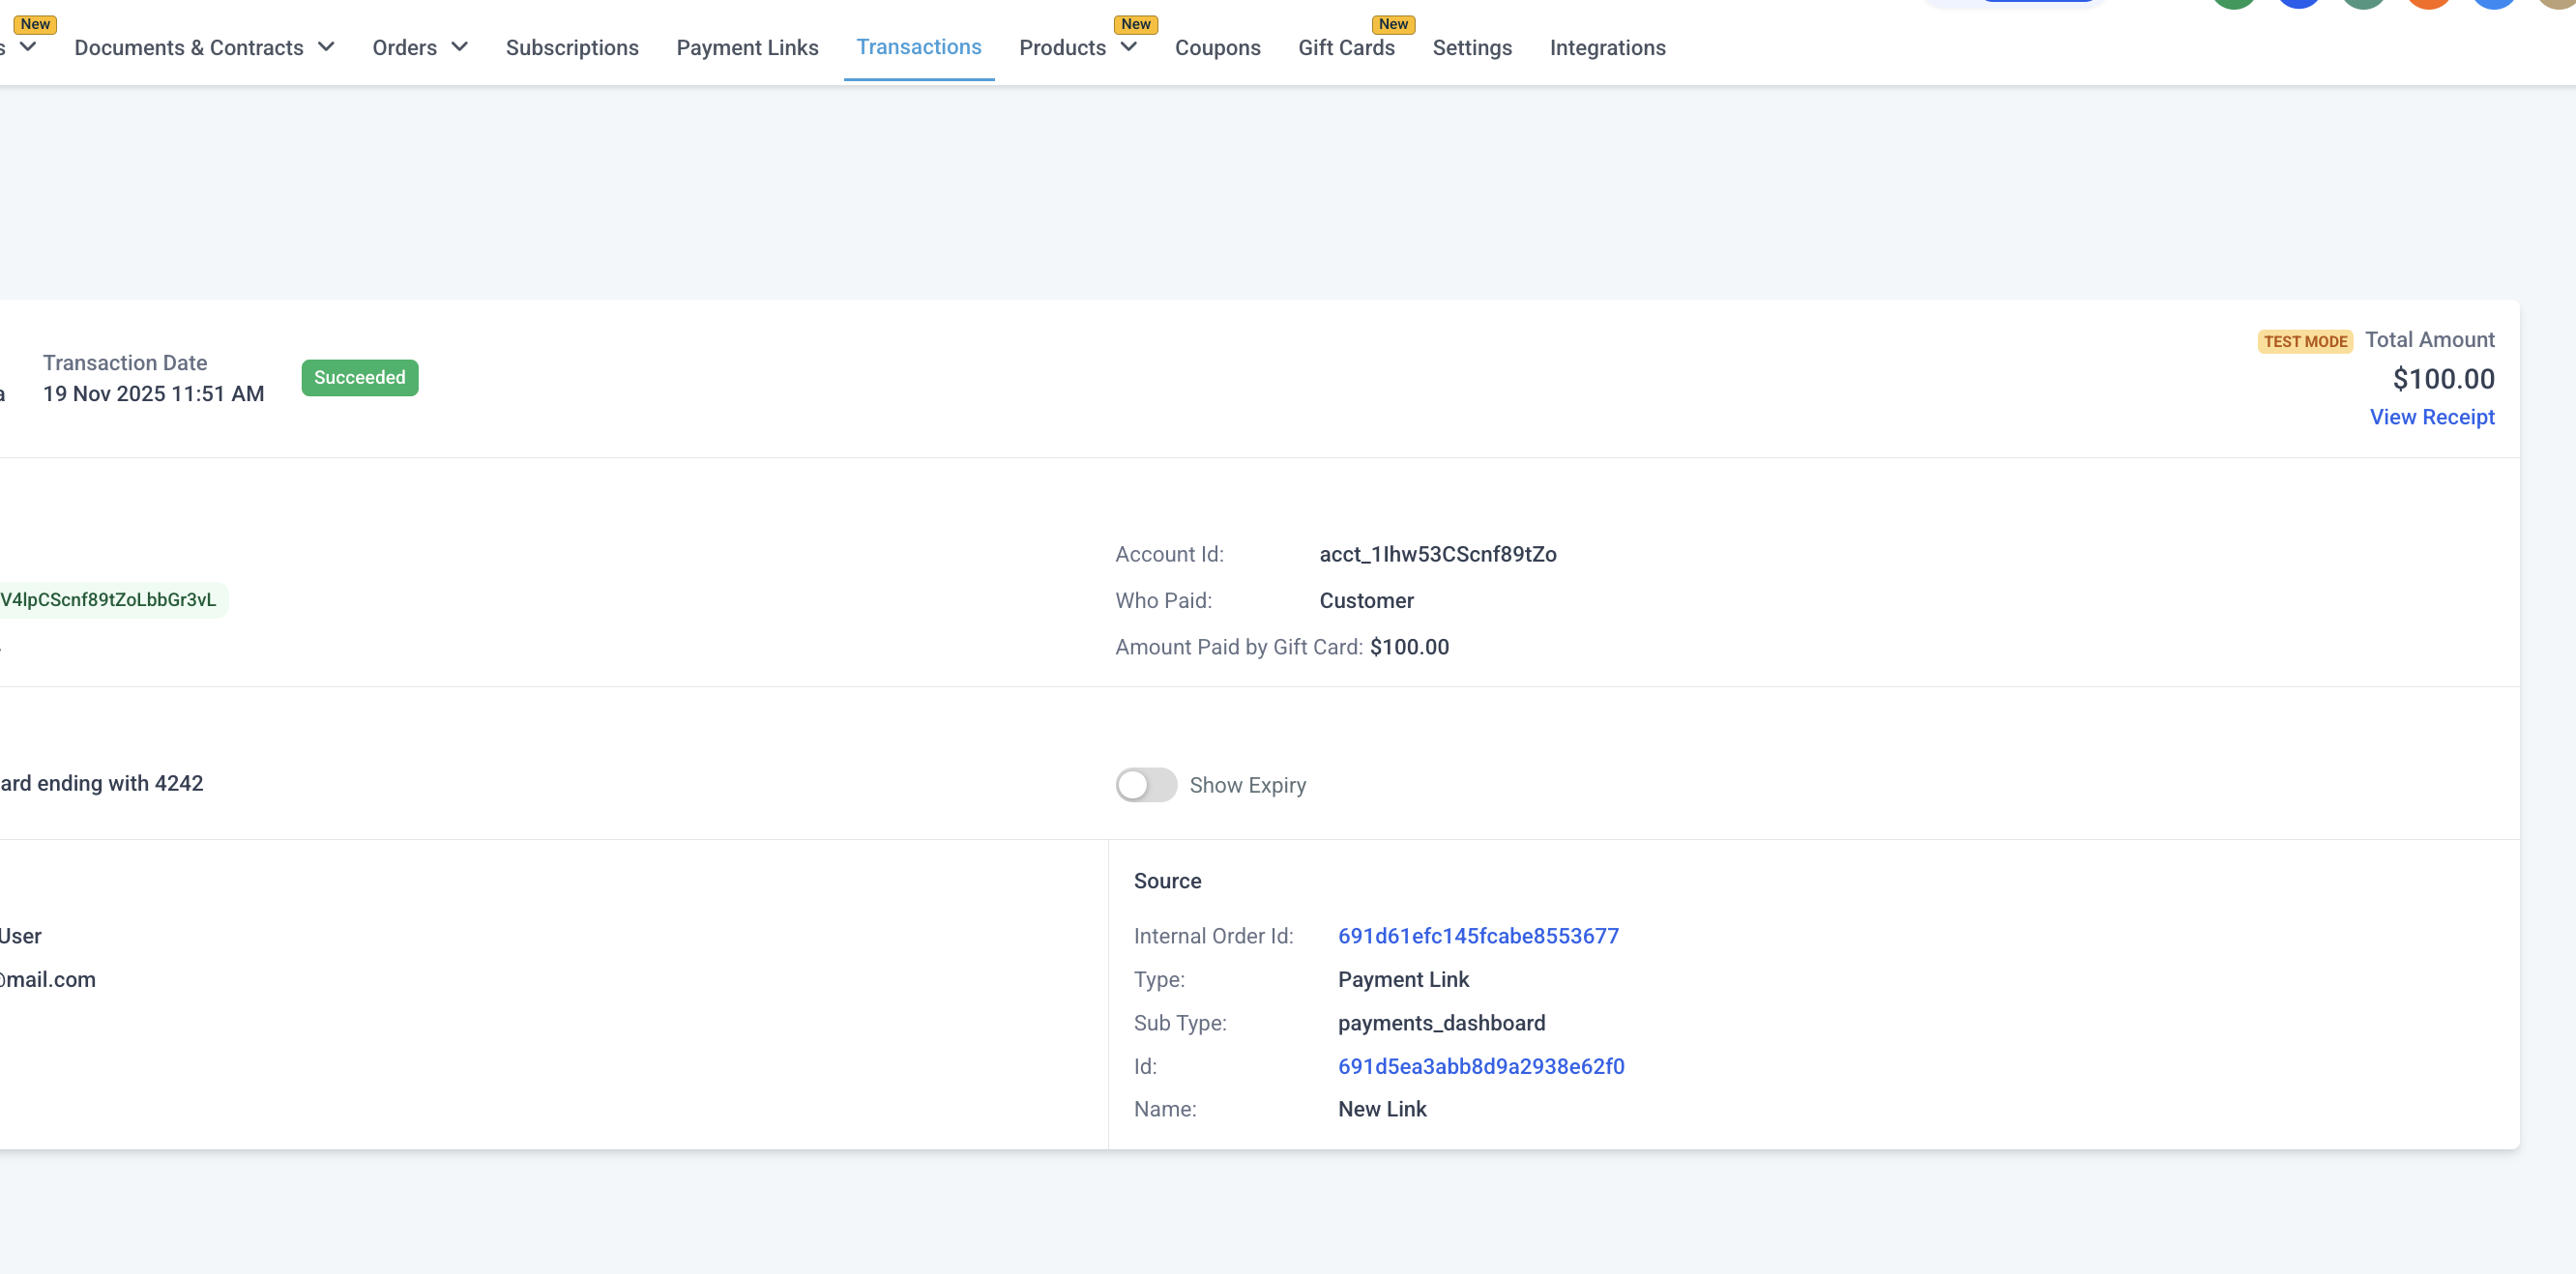2576x1274 pixels.
Task: Switch to the Integrations tab
Action: pos(1607,48)
